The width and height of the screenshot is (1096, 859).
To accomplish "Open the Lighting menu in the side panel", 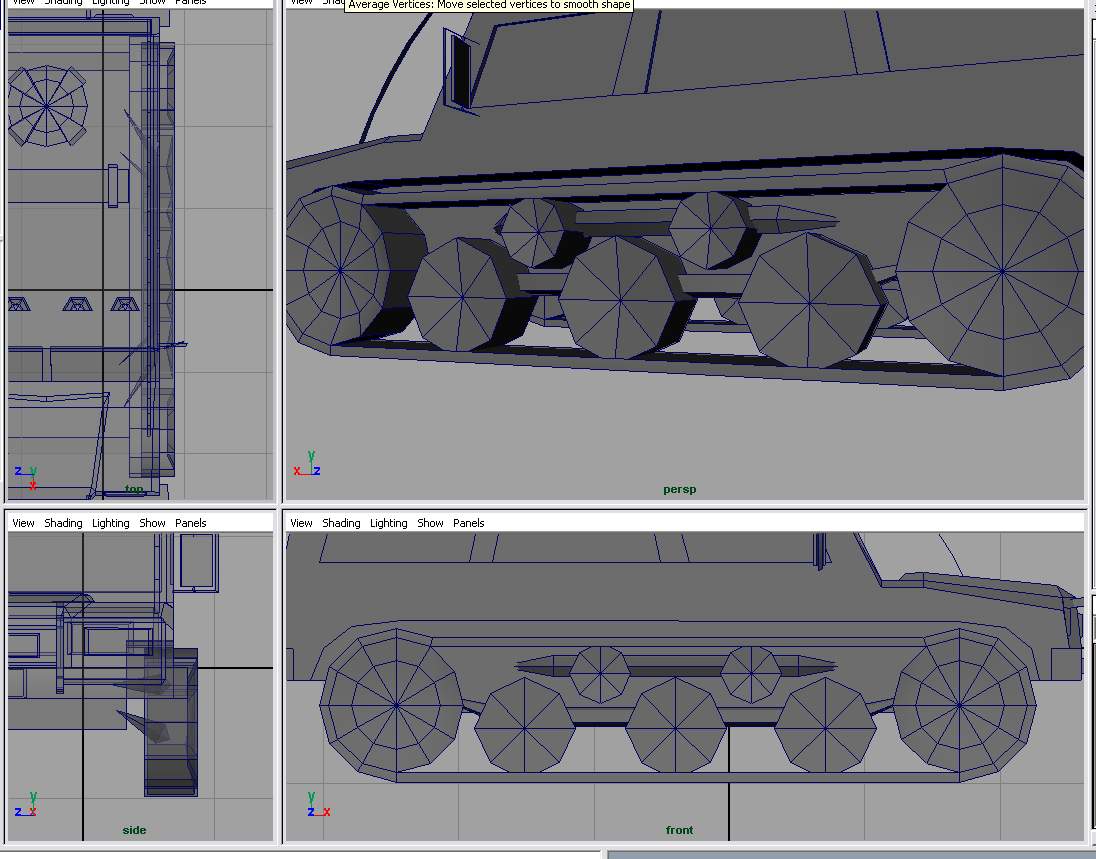I will coord(111,523).
